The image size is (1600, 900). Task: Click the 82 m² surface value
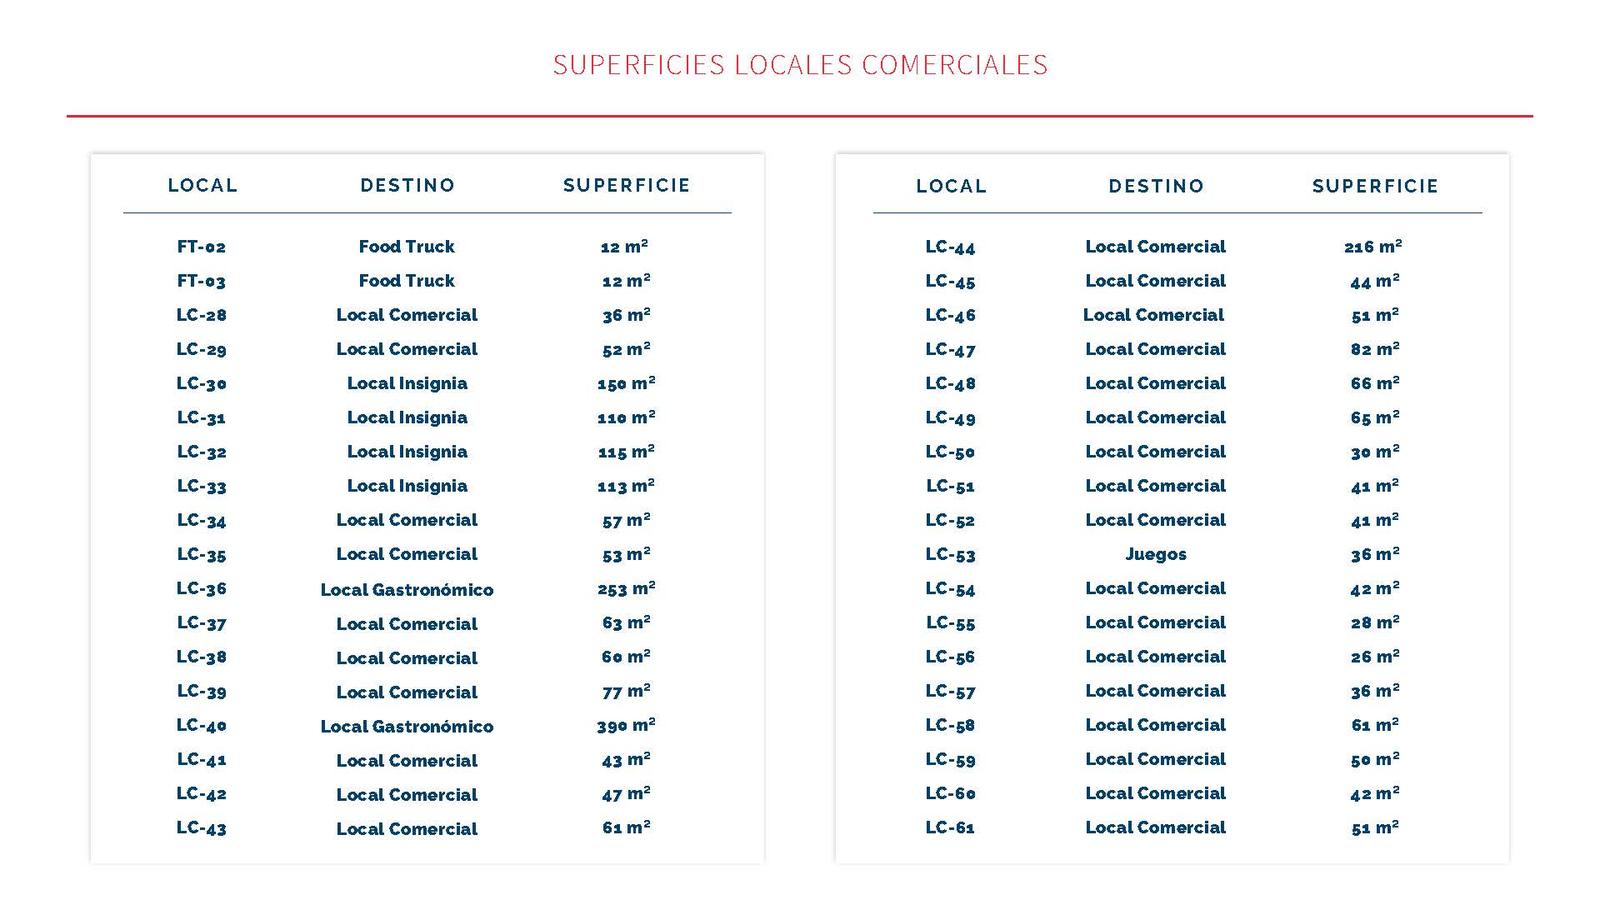(1374, 349)
